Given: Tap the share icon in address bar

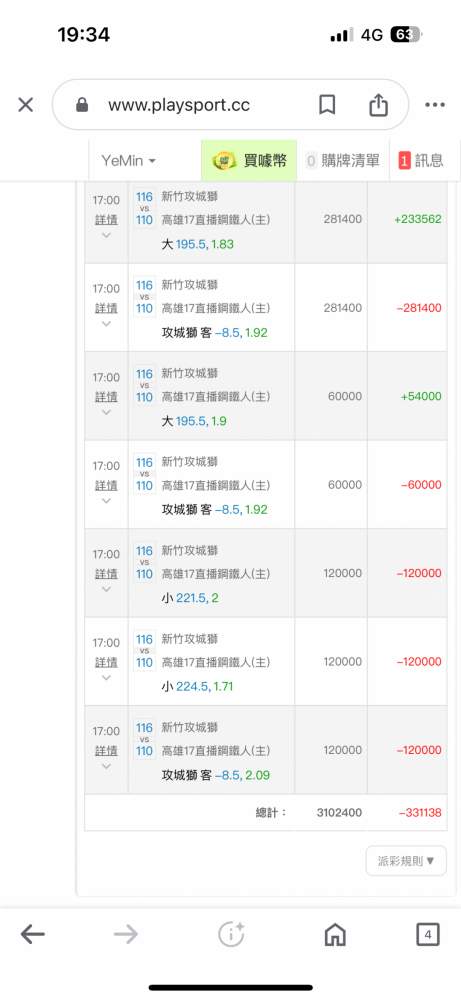Looking at the screenshot, I should [x=379, y=104].
